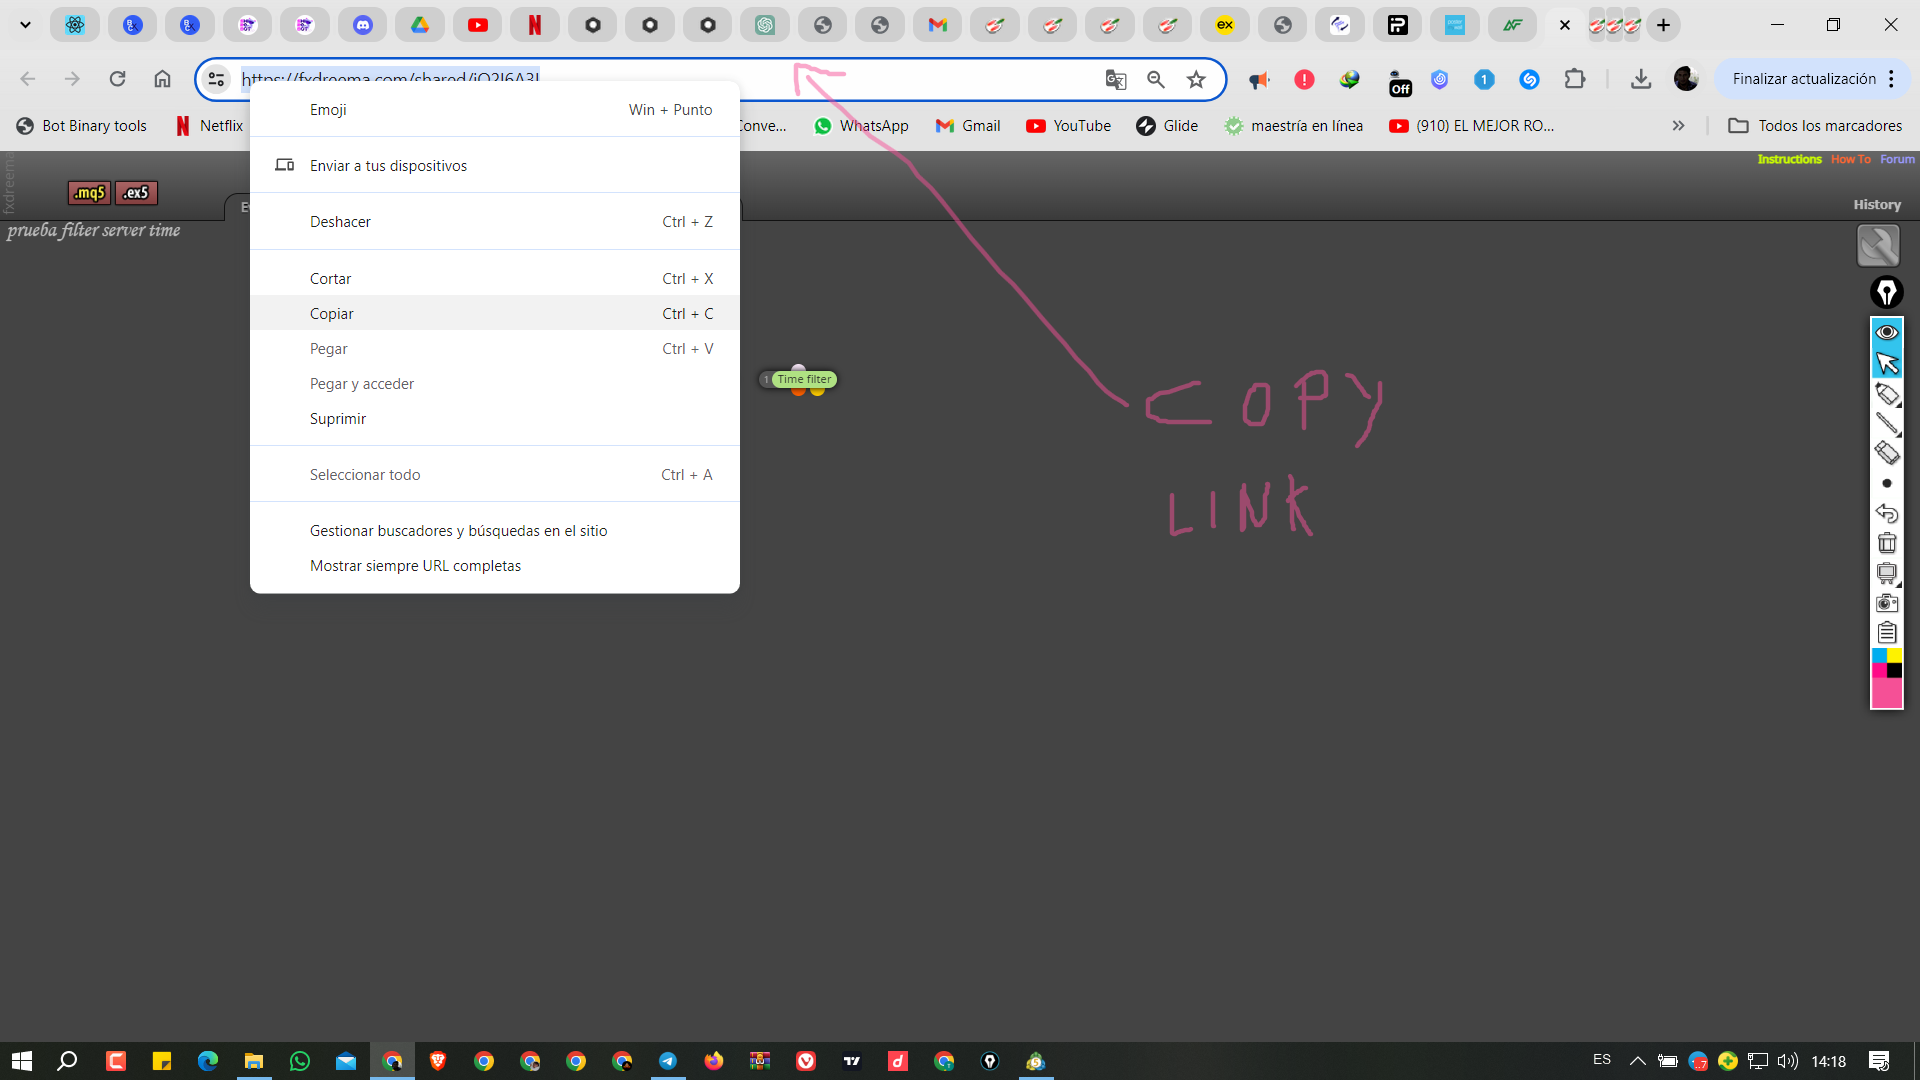Undo the last drawing stroke

point(1887,513)
